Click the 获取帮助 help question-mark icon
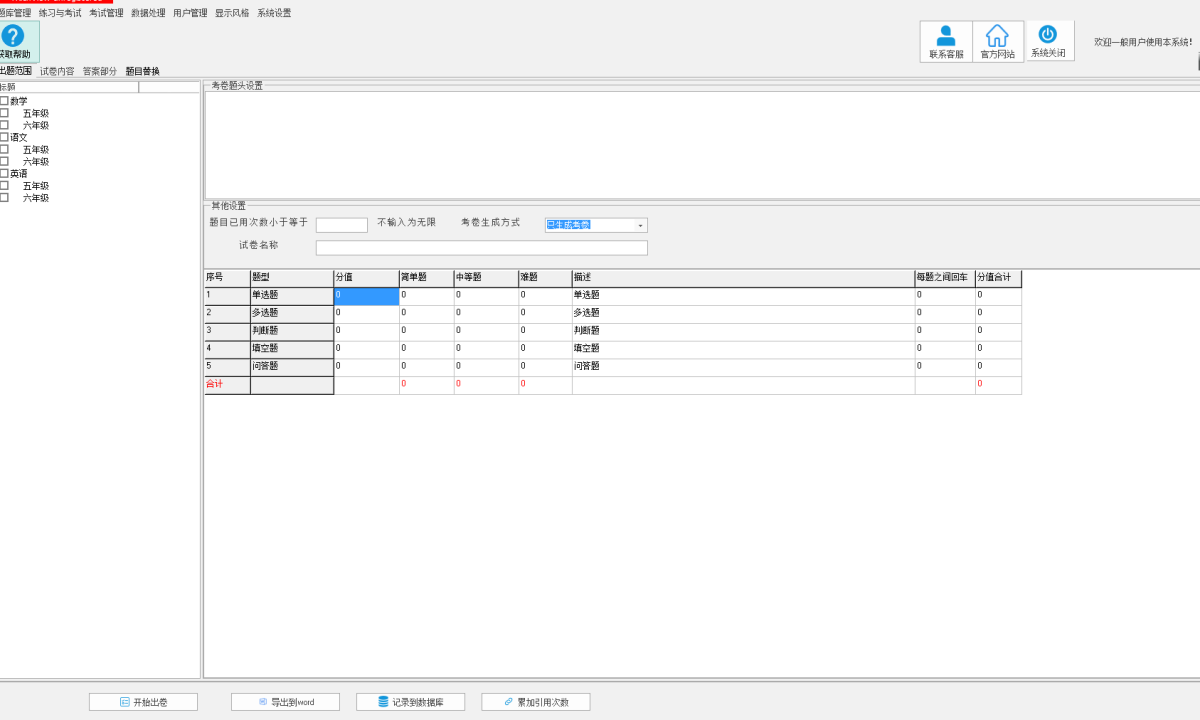 12,37
